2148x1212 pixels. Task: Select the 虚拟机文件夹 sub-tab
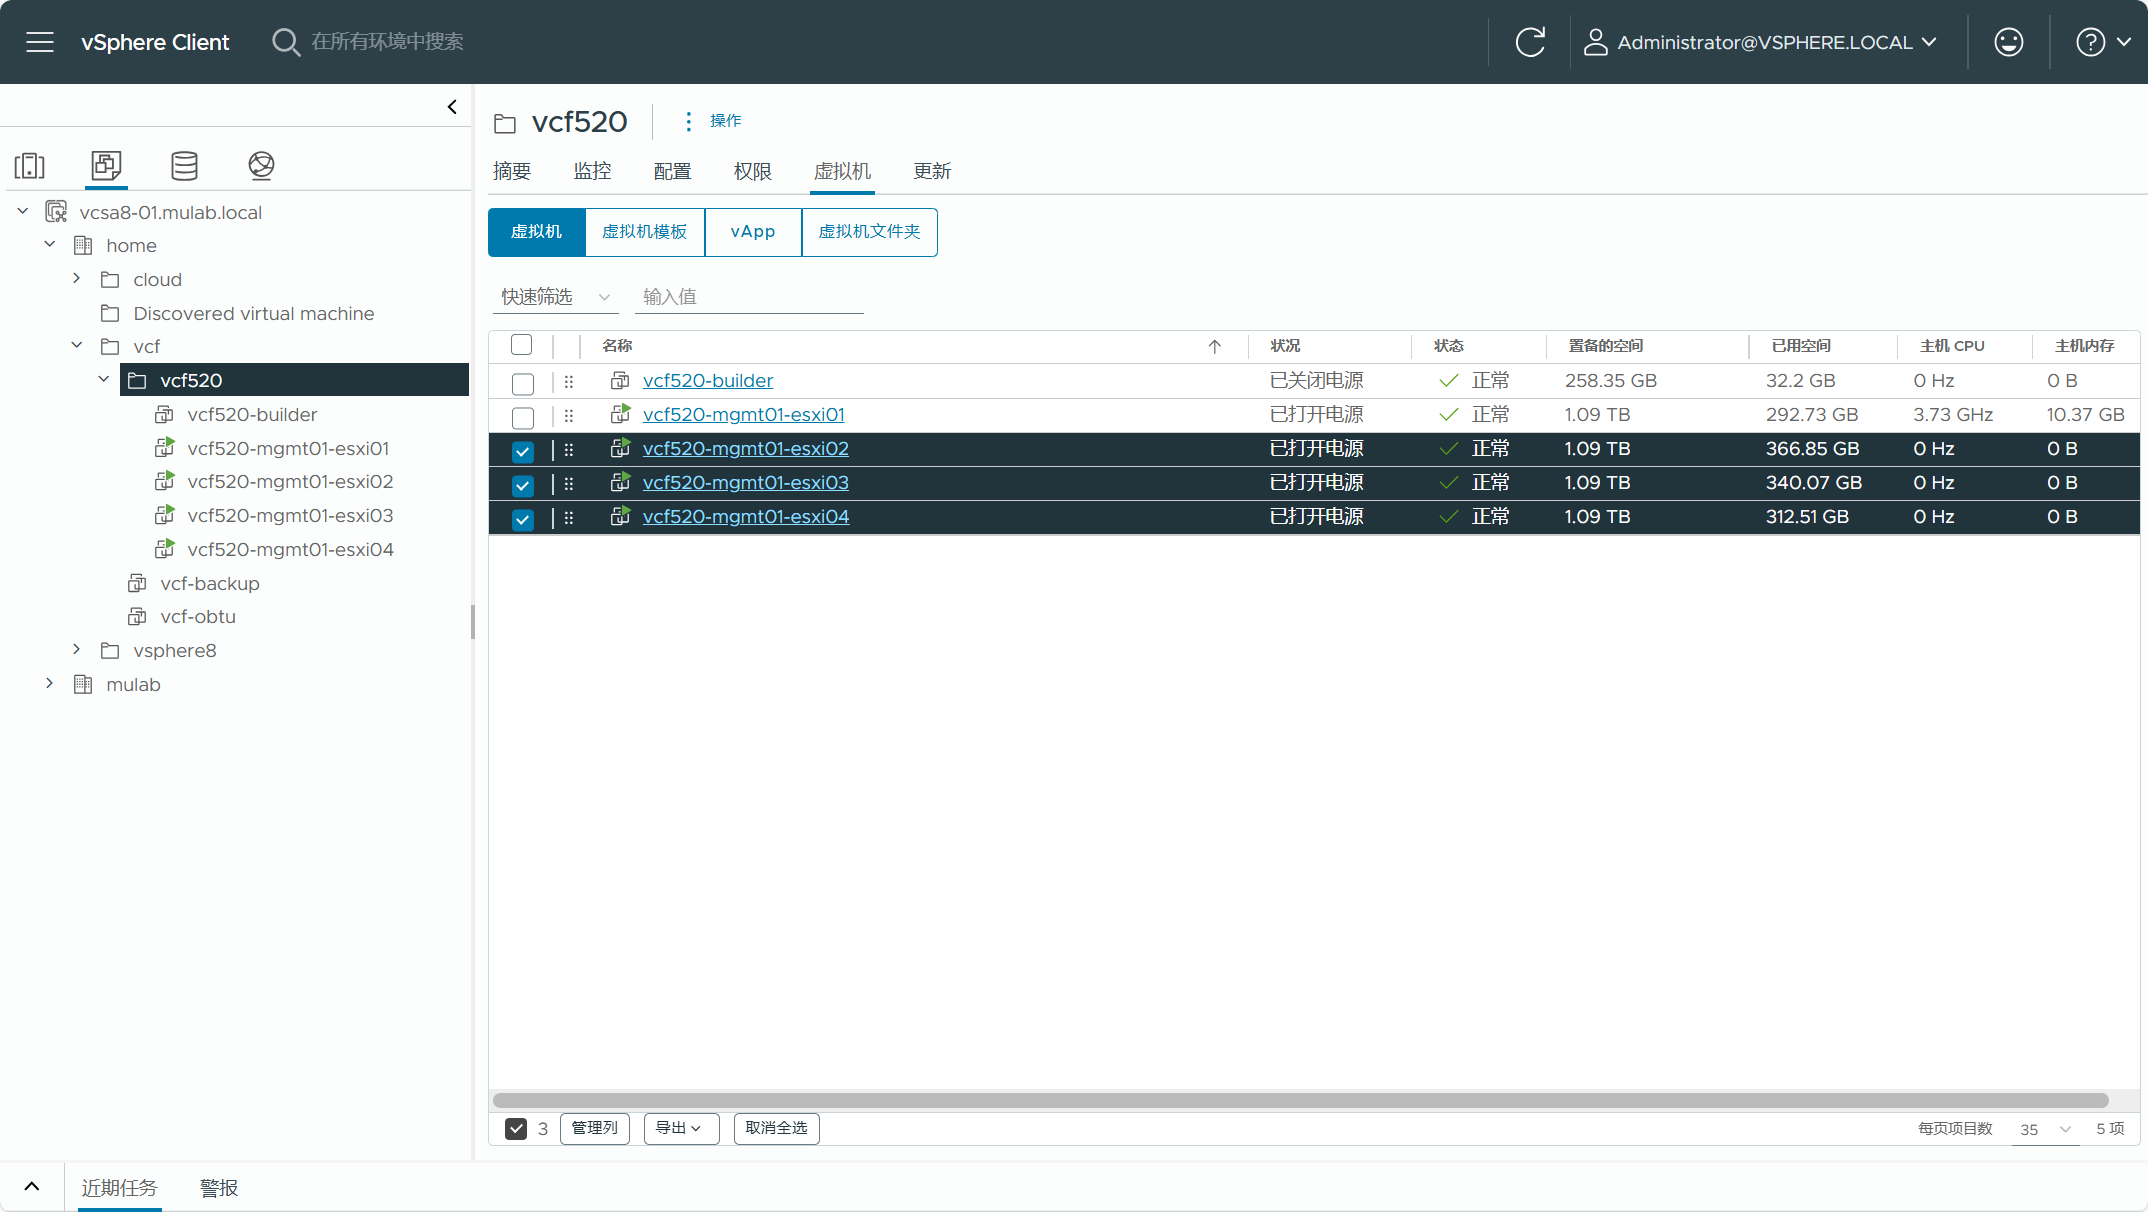869,232
